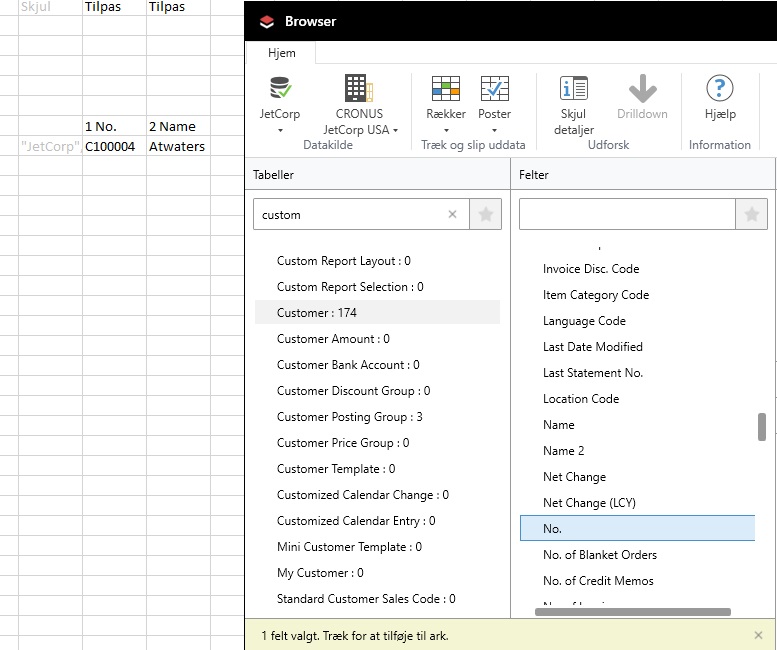This screenshot has width=777, height=650.
Task: Click the JetCorp data source icon
Action: click(280, 88)
